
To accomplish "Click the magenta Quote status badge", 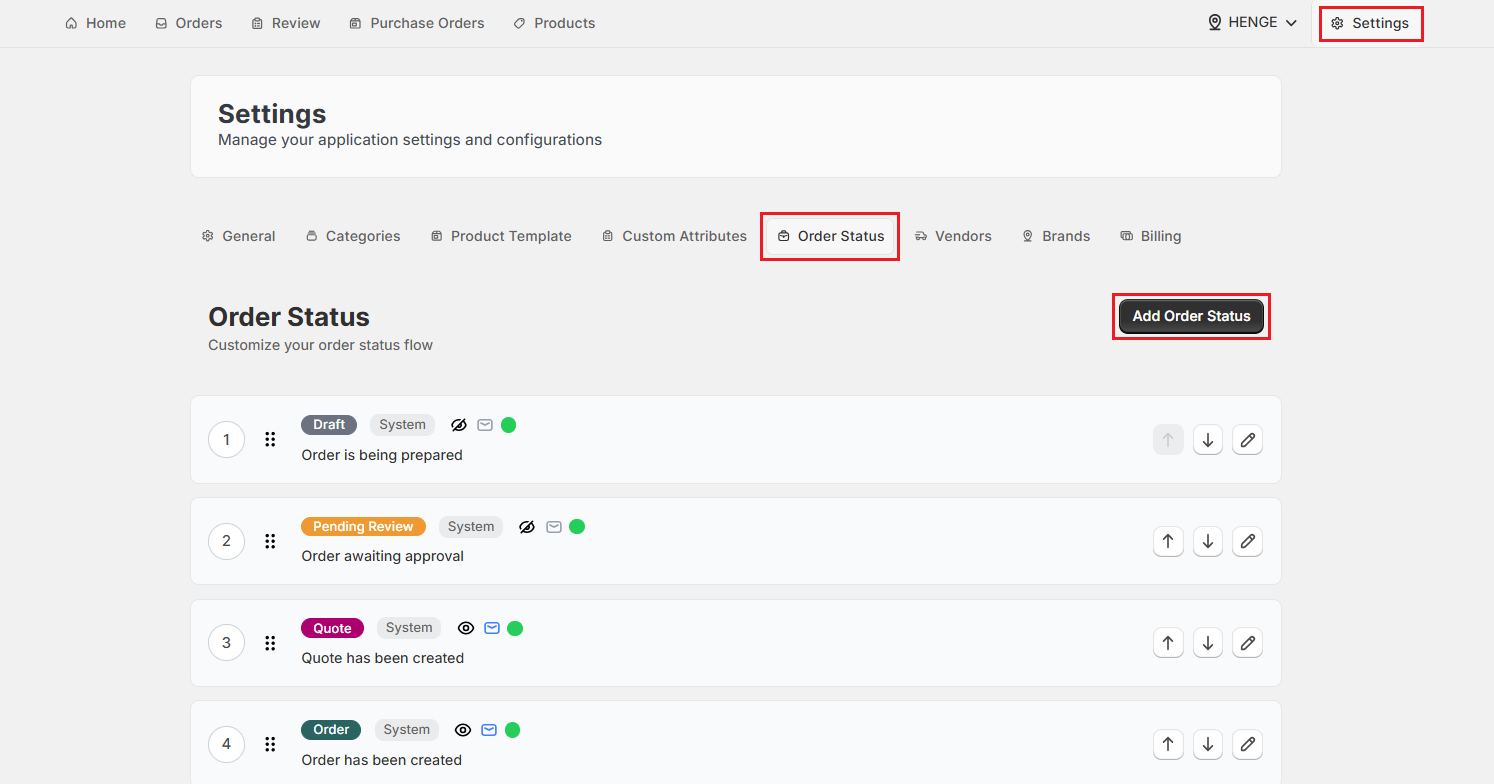I will [332, 628].
